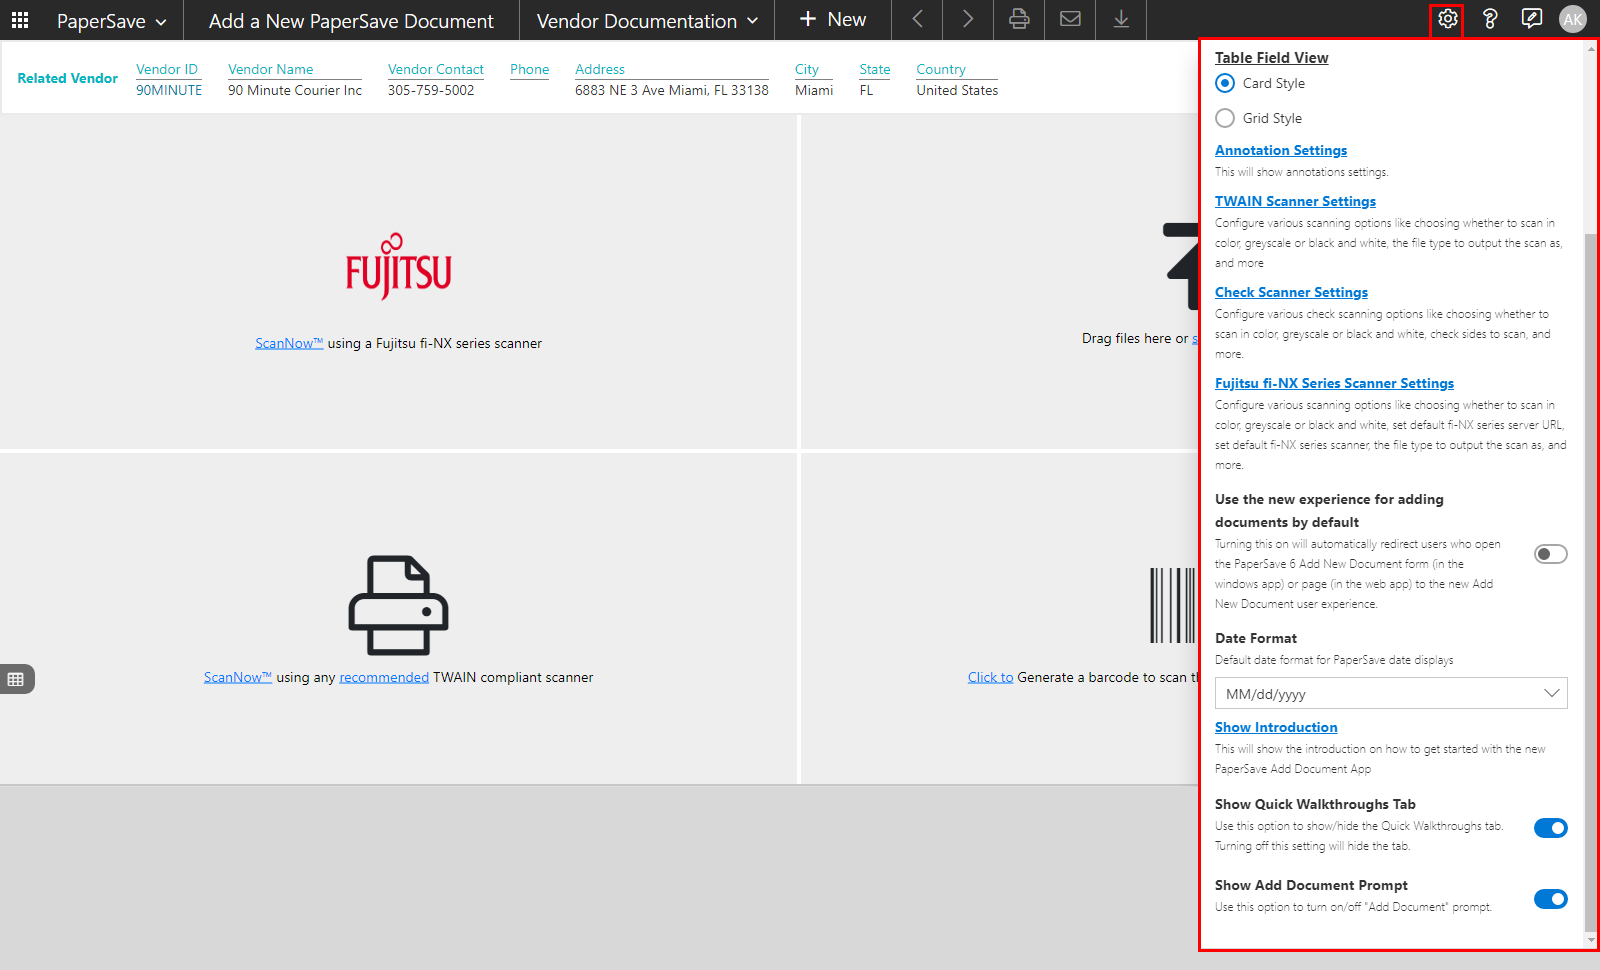This screenshot has height=970, width=1600.
Task: Click the New button in toolbar
Action: click(833, 19)
